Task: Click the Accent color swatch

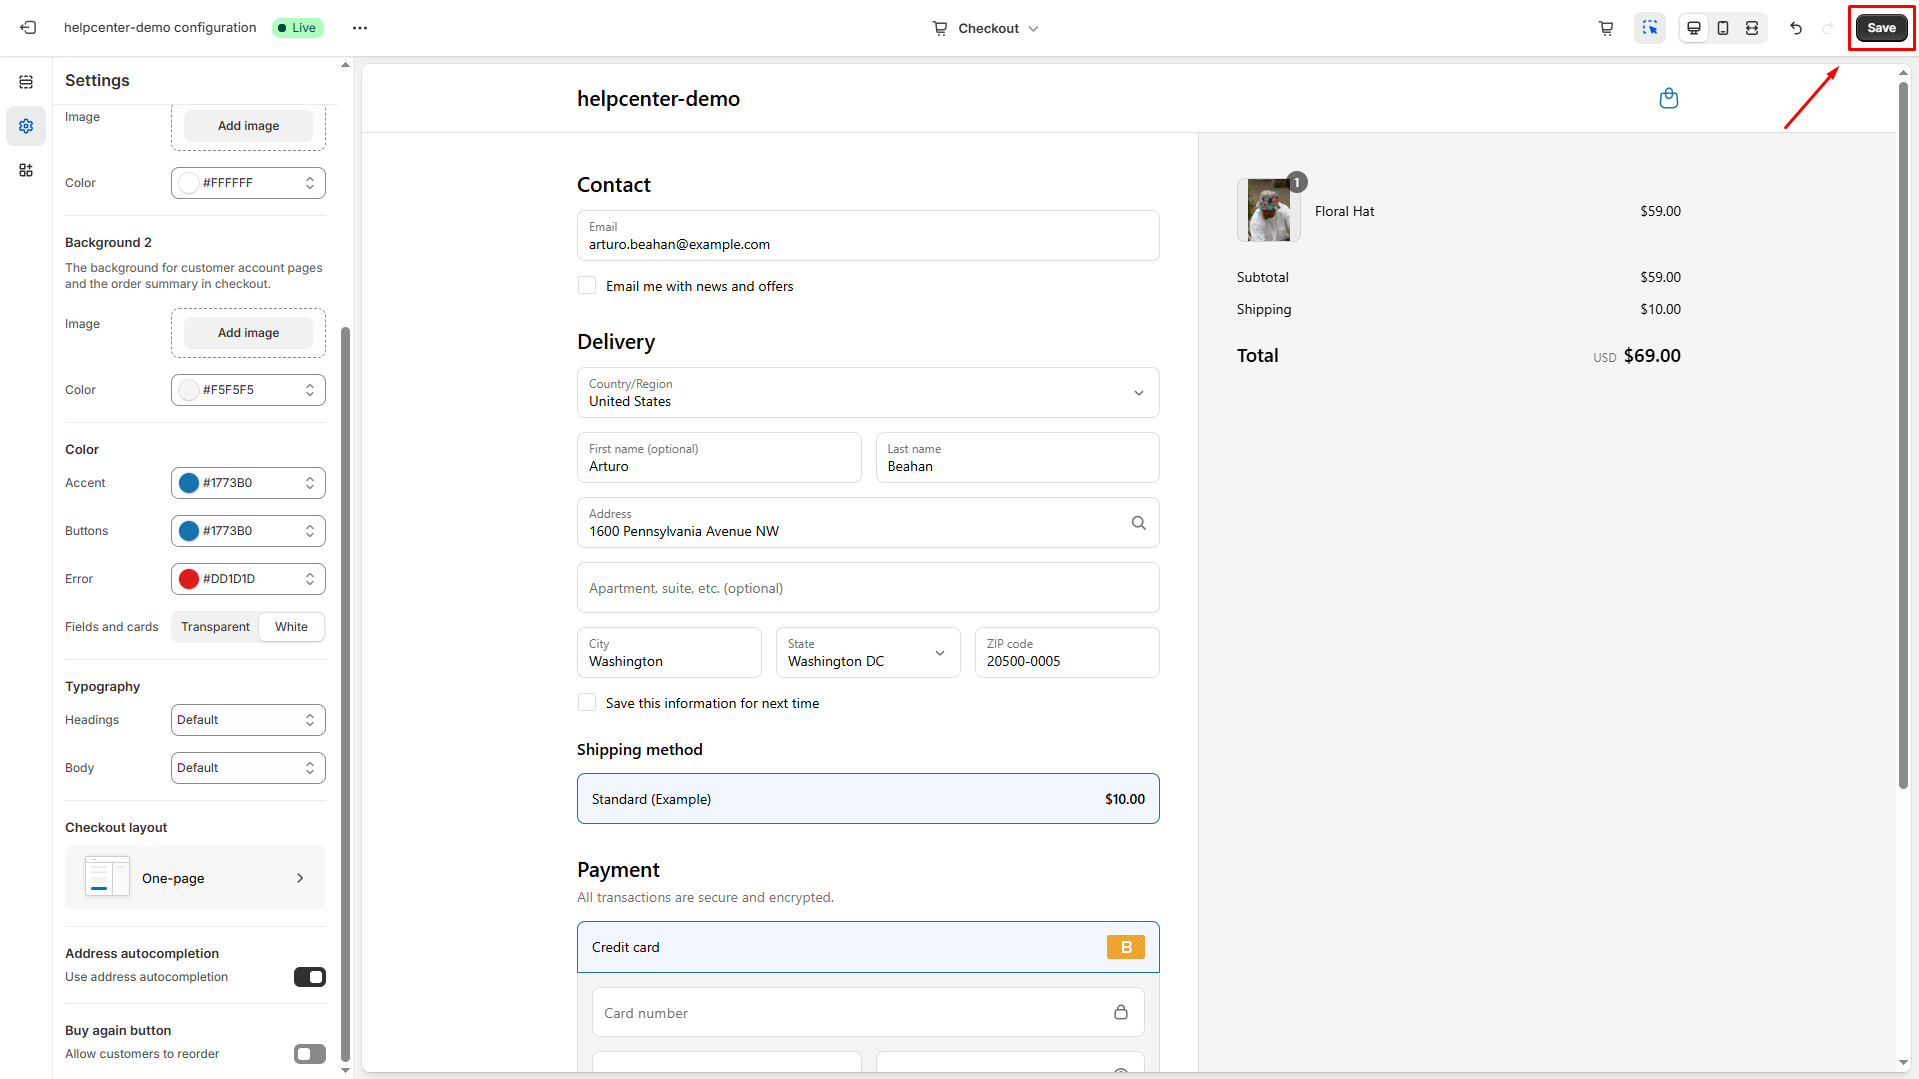Action: tap(189, 483)
